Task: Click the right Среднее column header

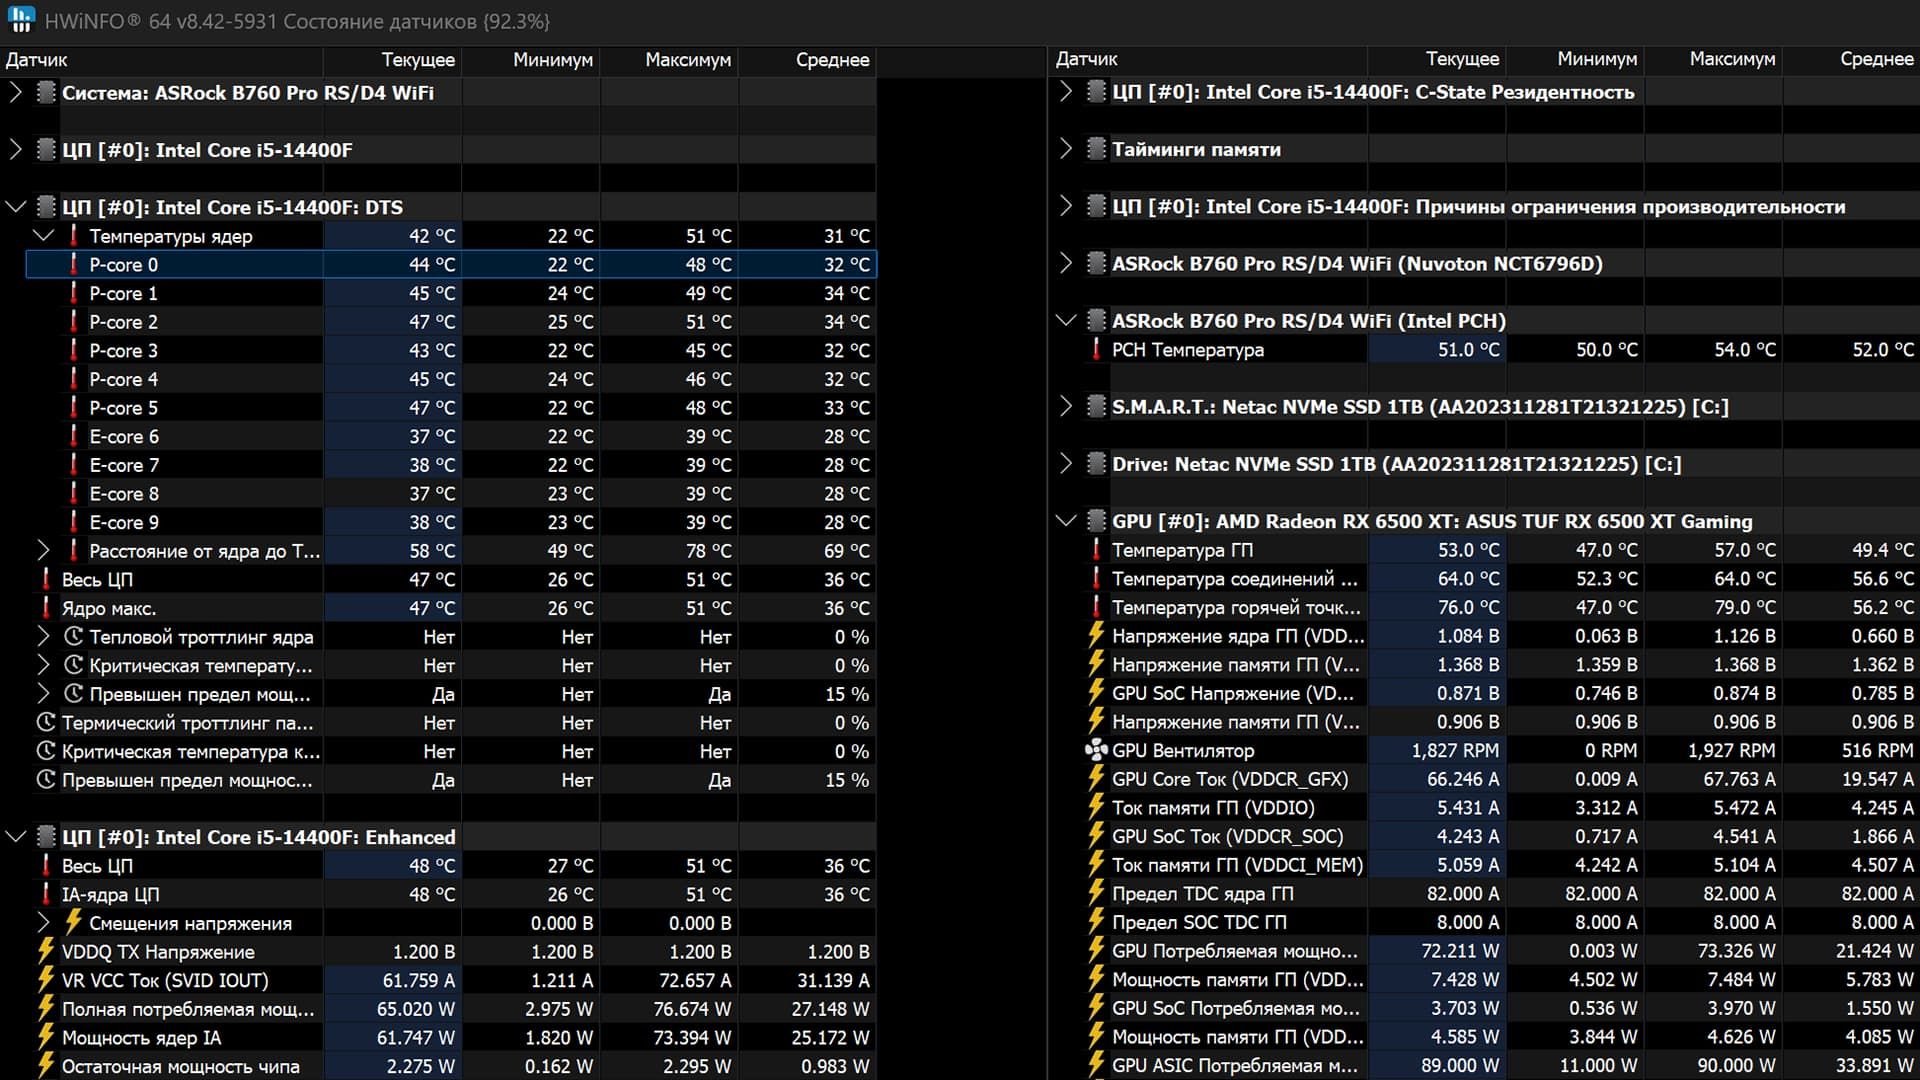Action: click(1876, 59)
